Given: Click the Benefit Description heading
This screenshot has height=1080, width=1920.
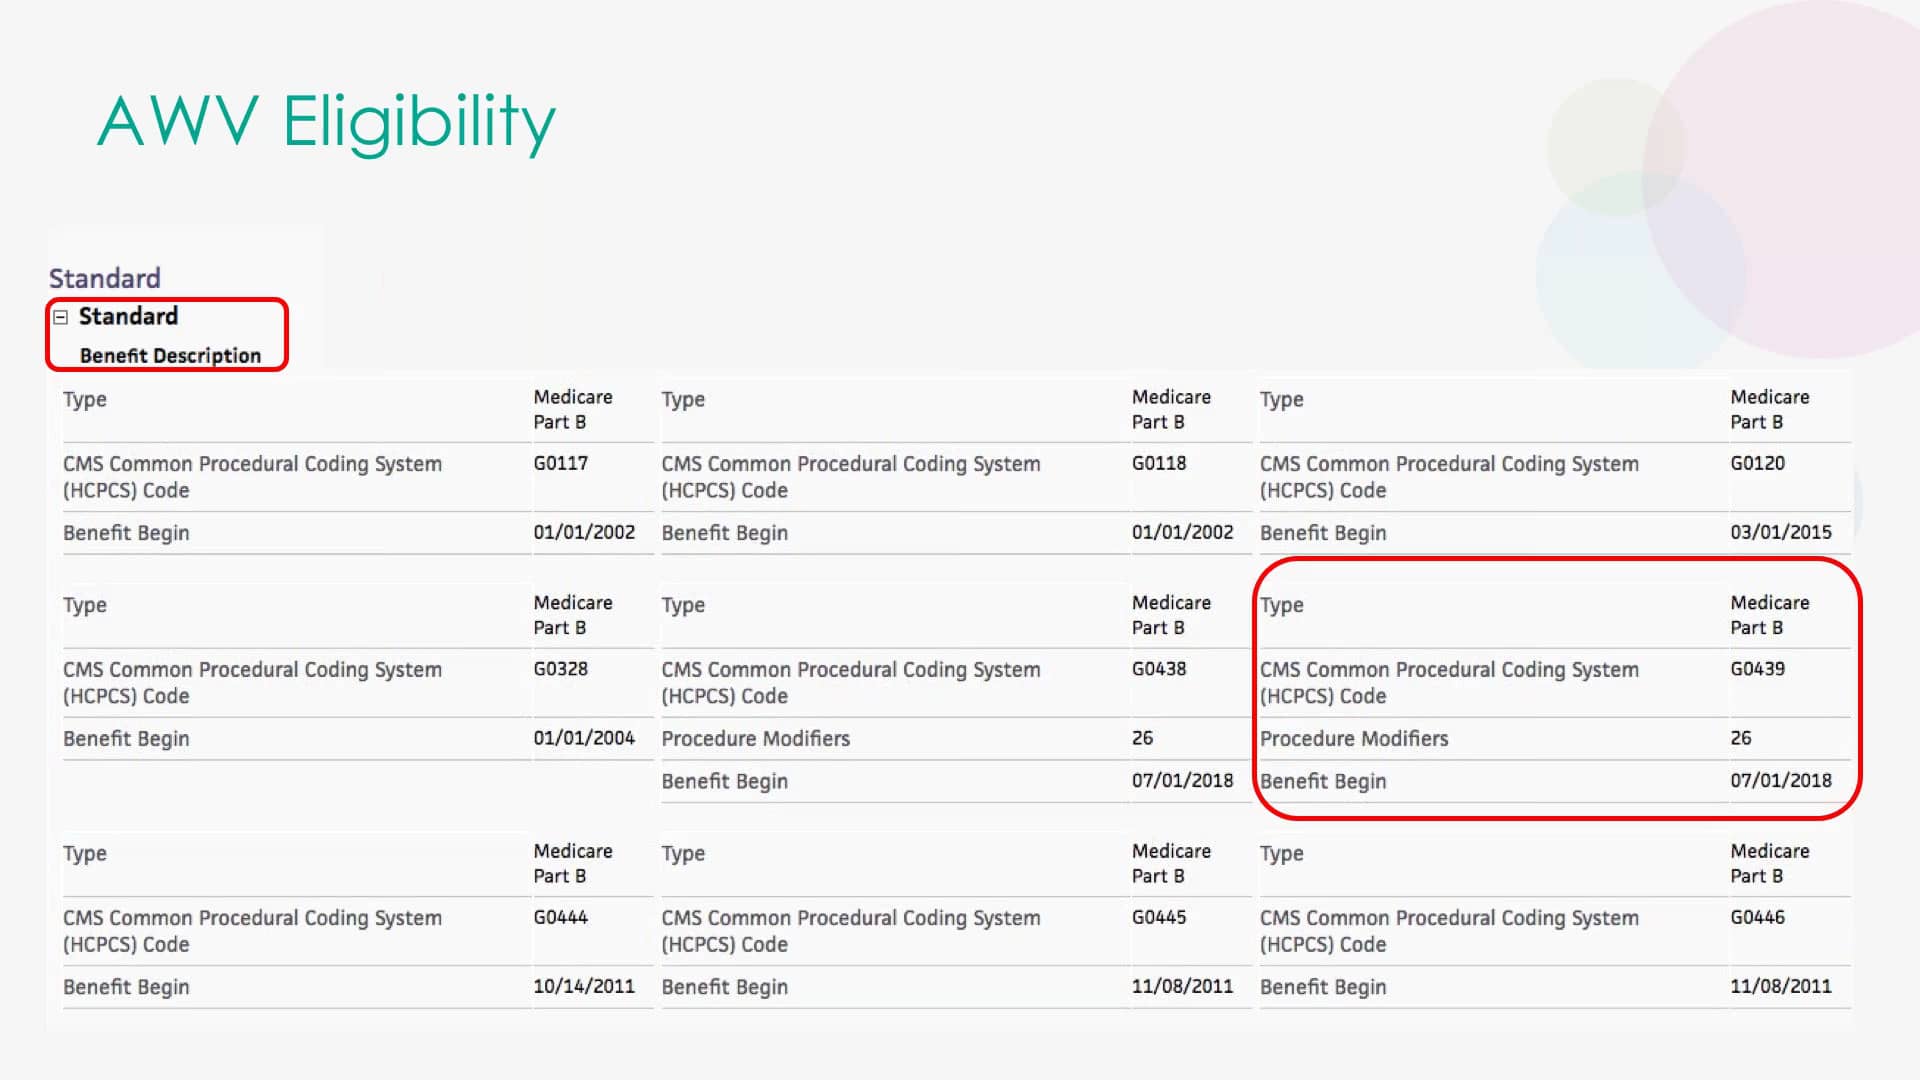Looking at the screenshot, I should [x=170, y=356].
